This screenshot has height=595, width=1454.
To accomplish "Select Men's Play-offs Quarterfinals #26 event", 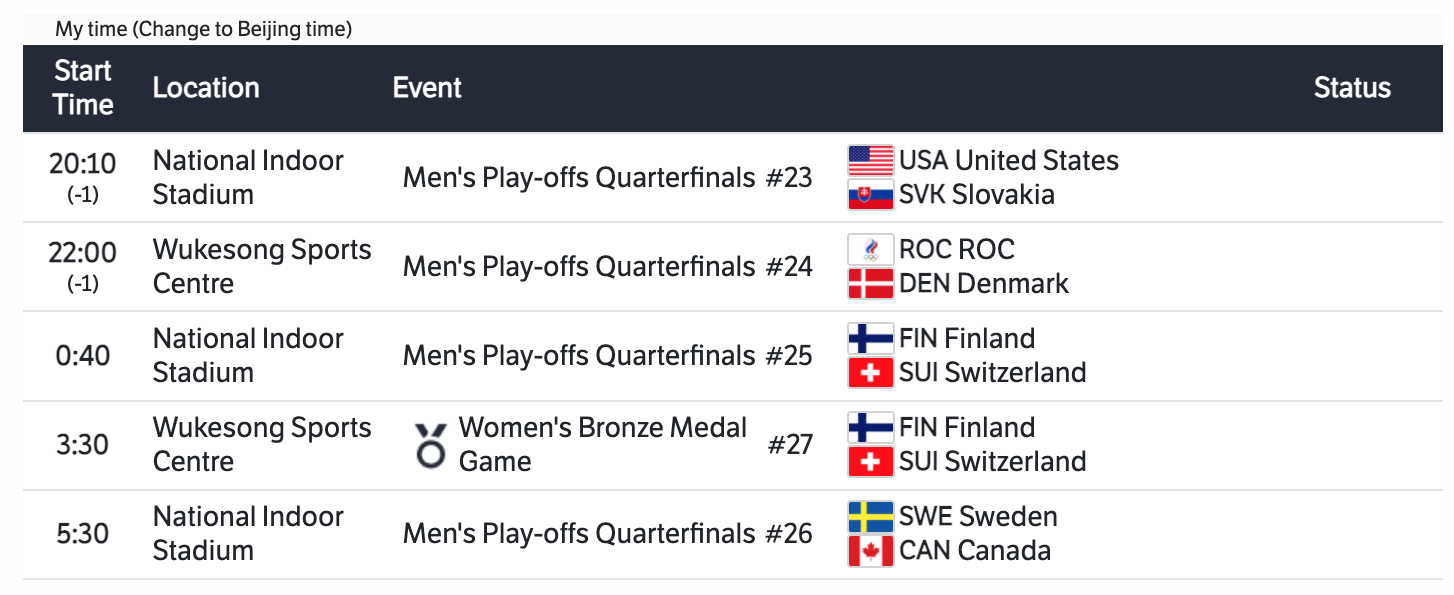I will pyautogui.click(x=607, y=534).
